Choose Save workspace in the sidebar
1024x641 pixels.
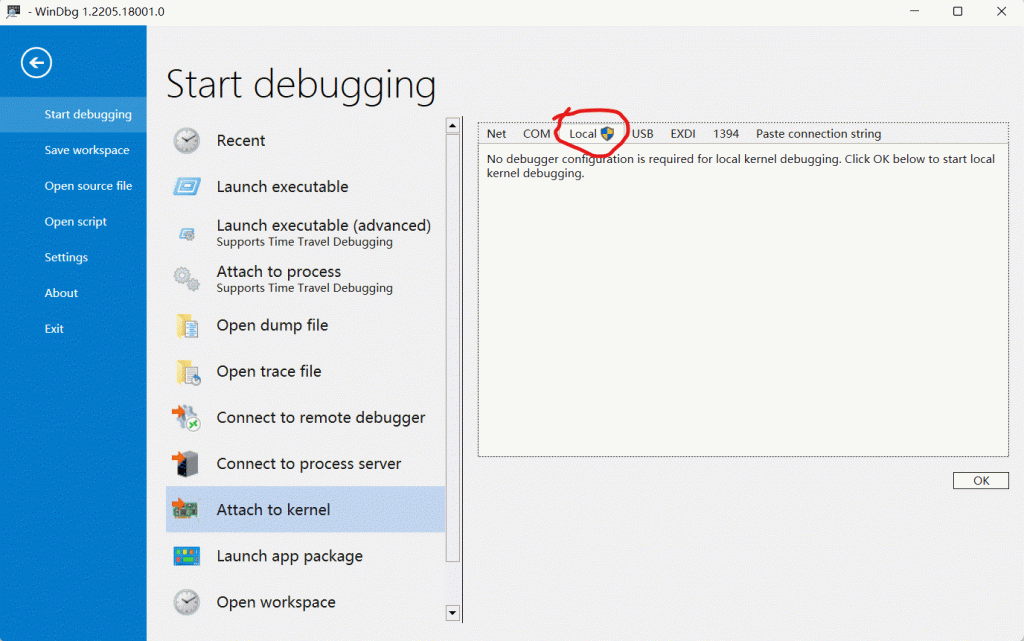click(87, 150)
